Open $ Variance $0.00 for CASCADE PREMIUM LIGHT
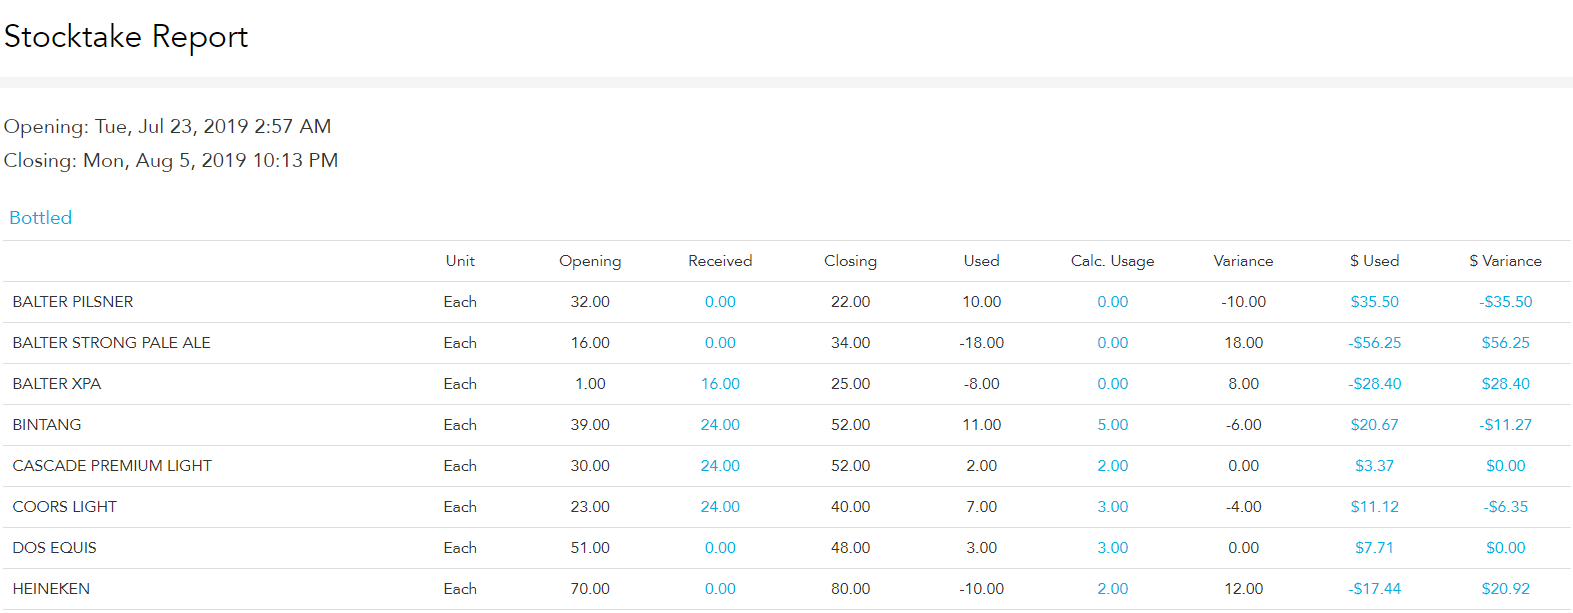This screenshot has height=613, width=1573. [1506, 466]
